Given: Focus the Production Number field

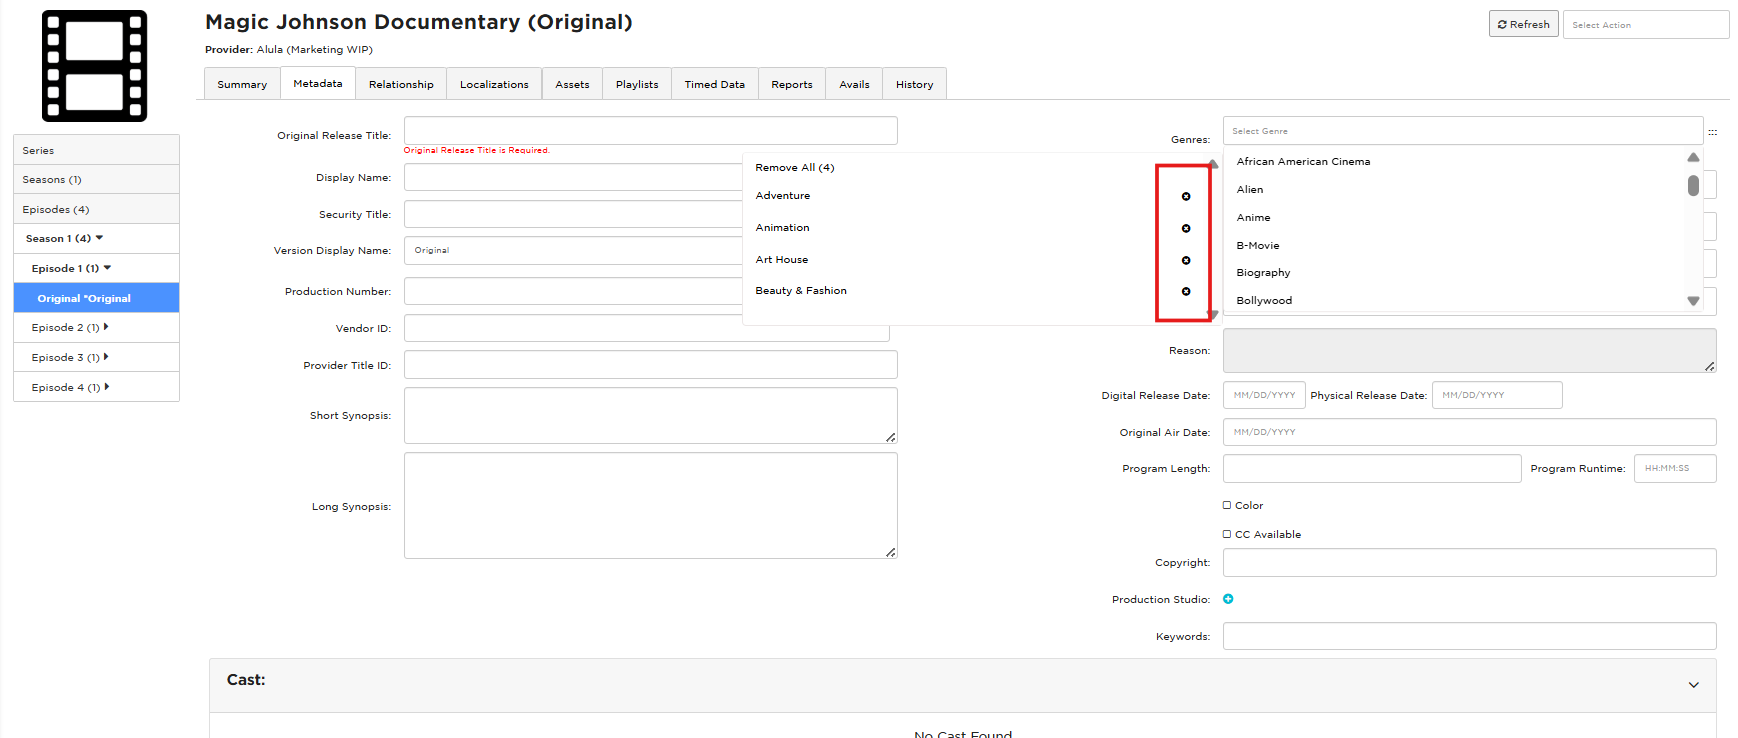Looking at the screenshot, I should coord(573,291).
